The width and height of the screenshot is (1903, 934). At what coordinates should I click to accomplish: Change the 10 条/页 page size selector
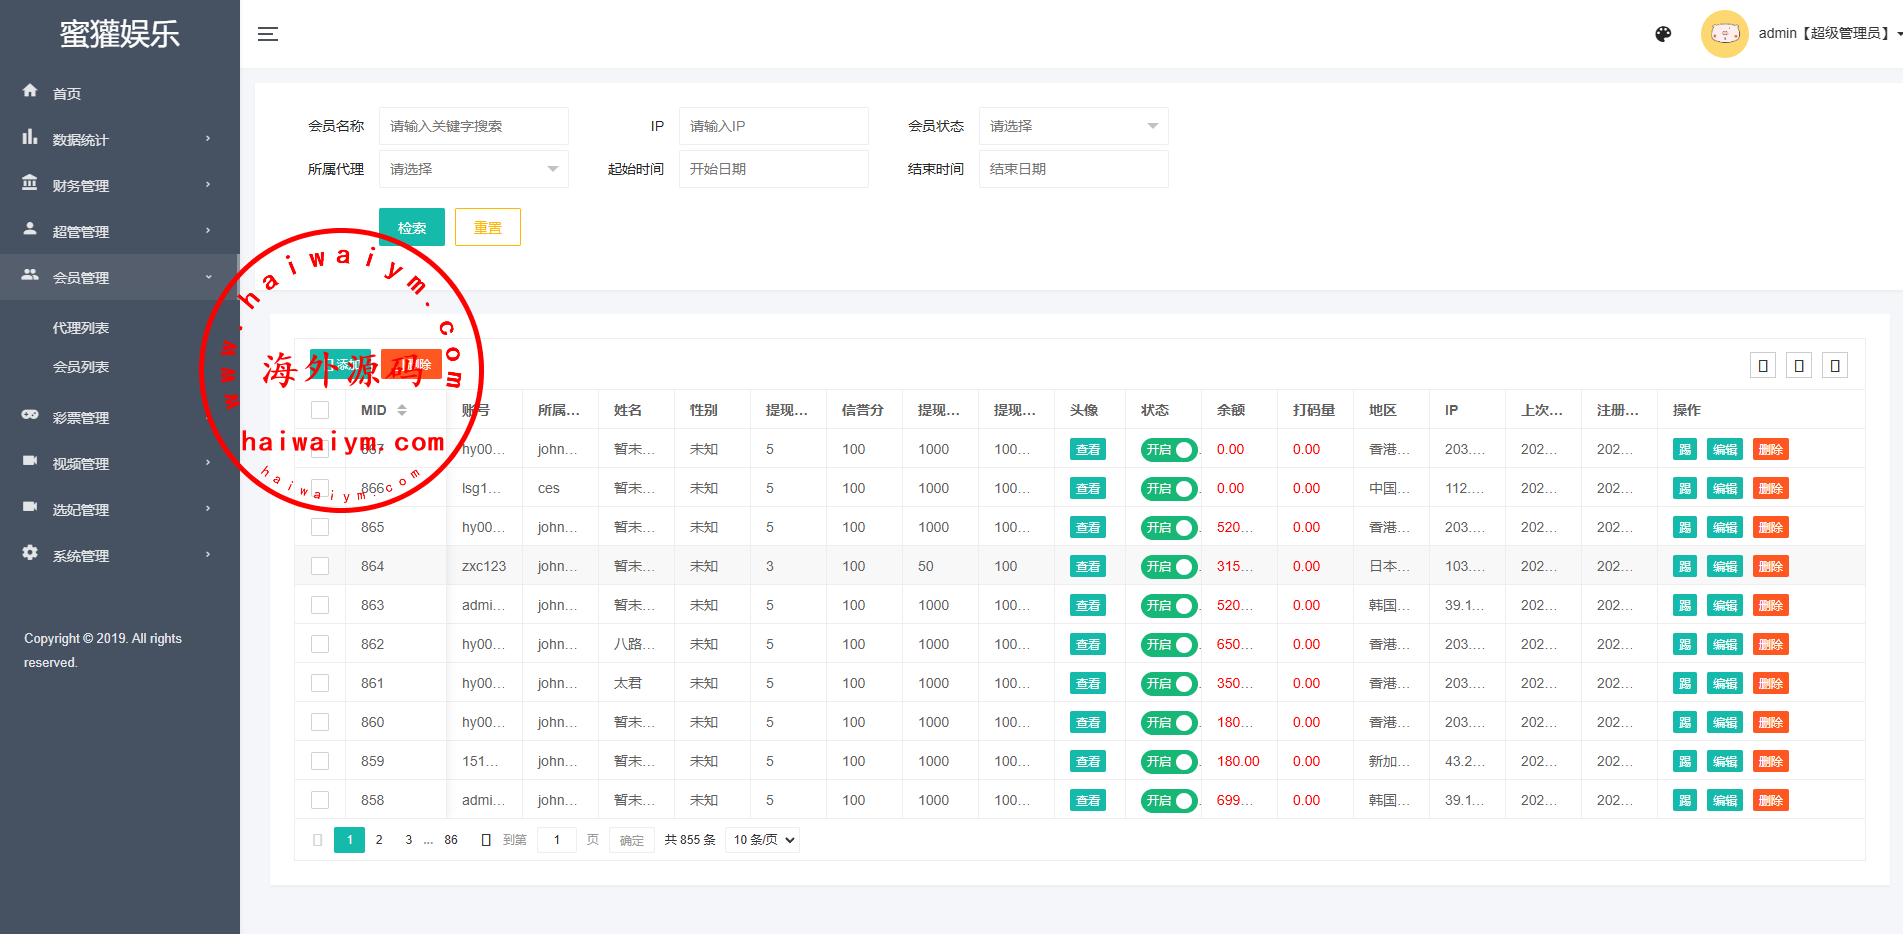(762, 840)
